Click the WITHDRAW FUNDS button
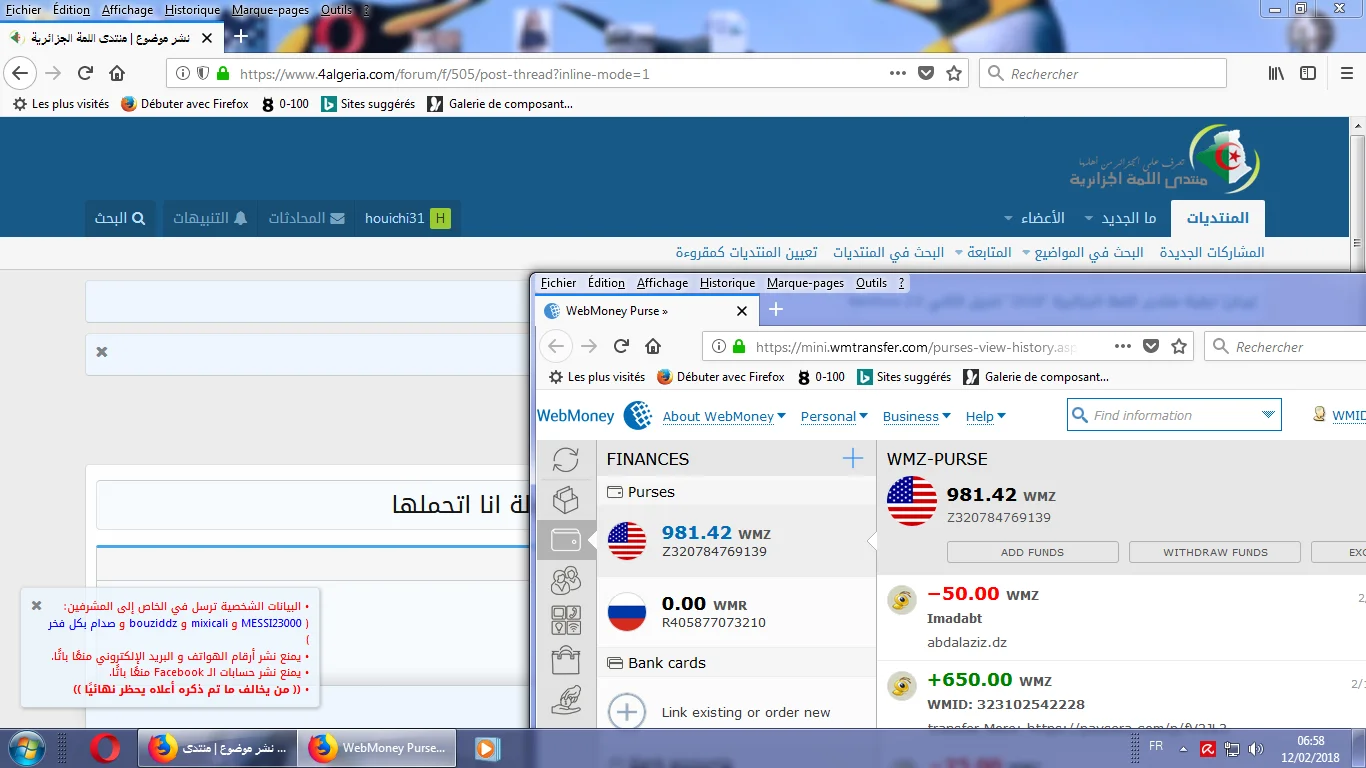This screenshot has height=768, width=1366. coord(1214,552)
